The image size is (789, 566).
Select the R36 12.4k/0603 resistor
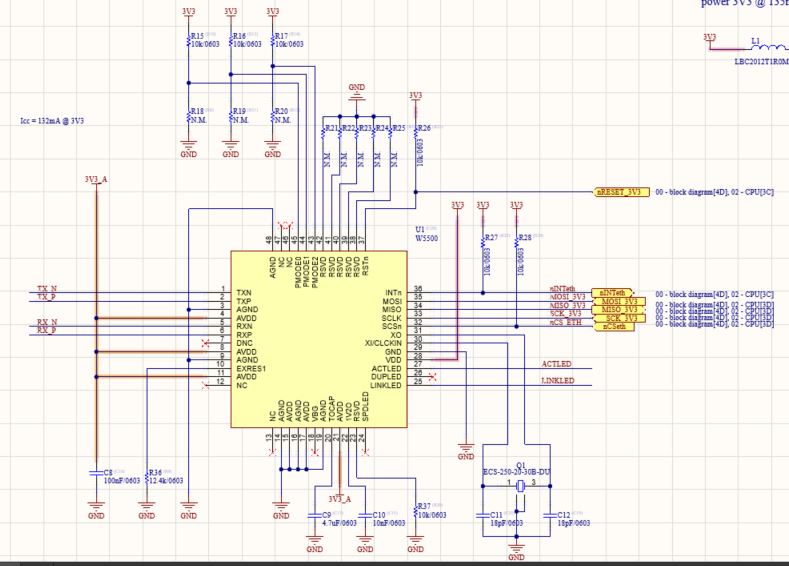[x=146, y=477]
